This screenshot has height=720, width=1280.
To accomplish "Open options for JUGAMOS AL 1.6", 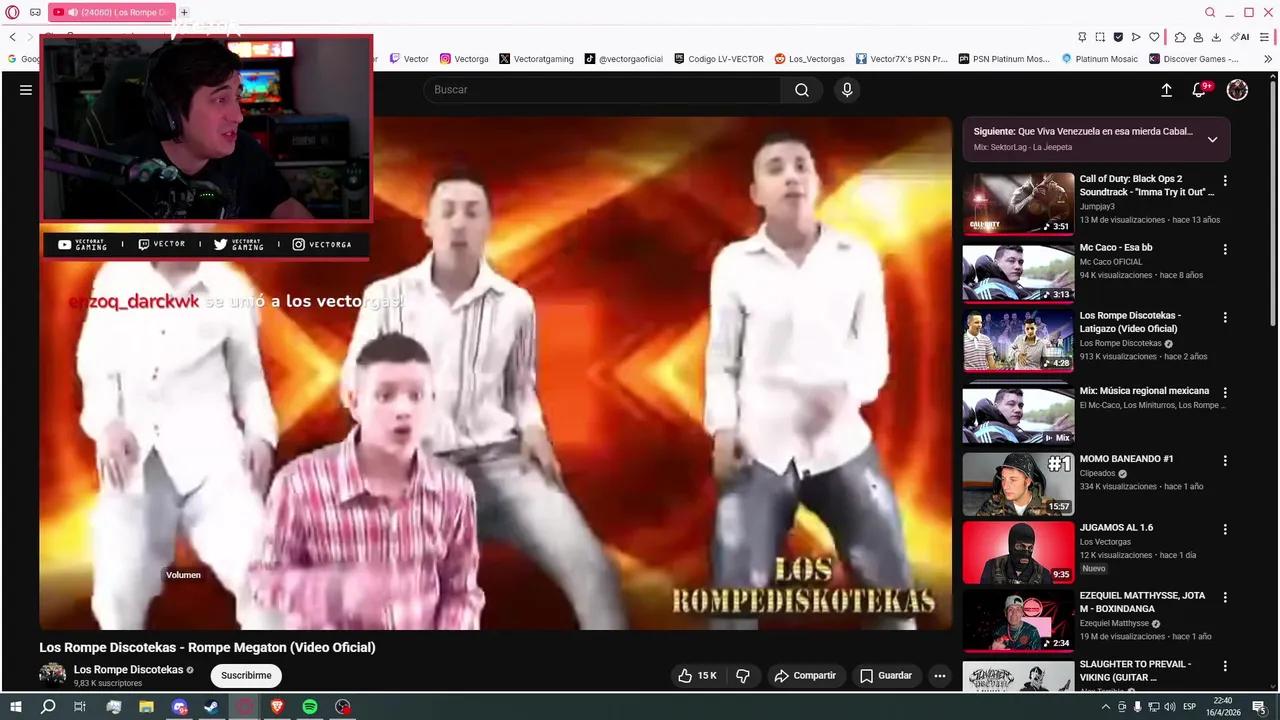I will (1225, 530).
